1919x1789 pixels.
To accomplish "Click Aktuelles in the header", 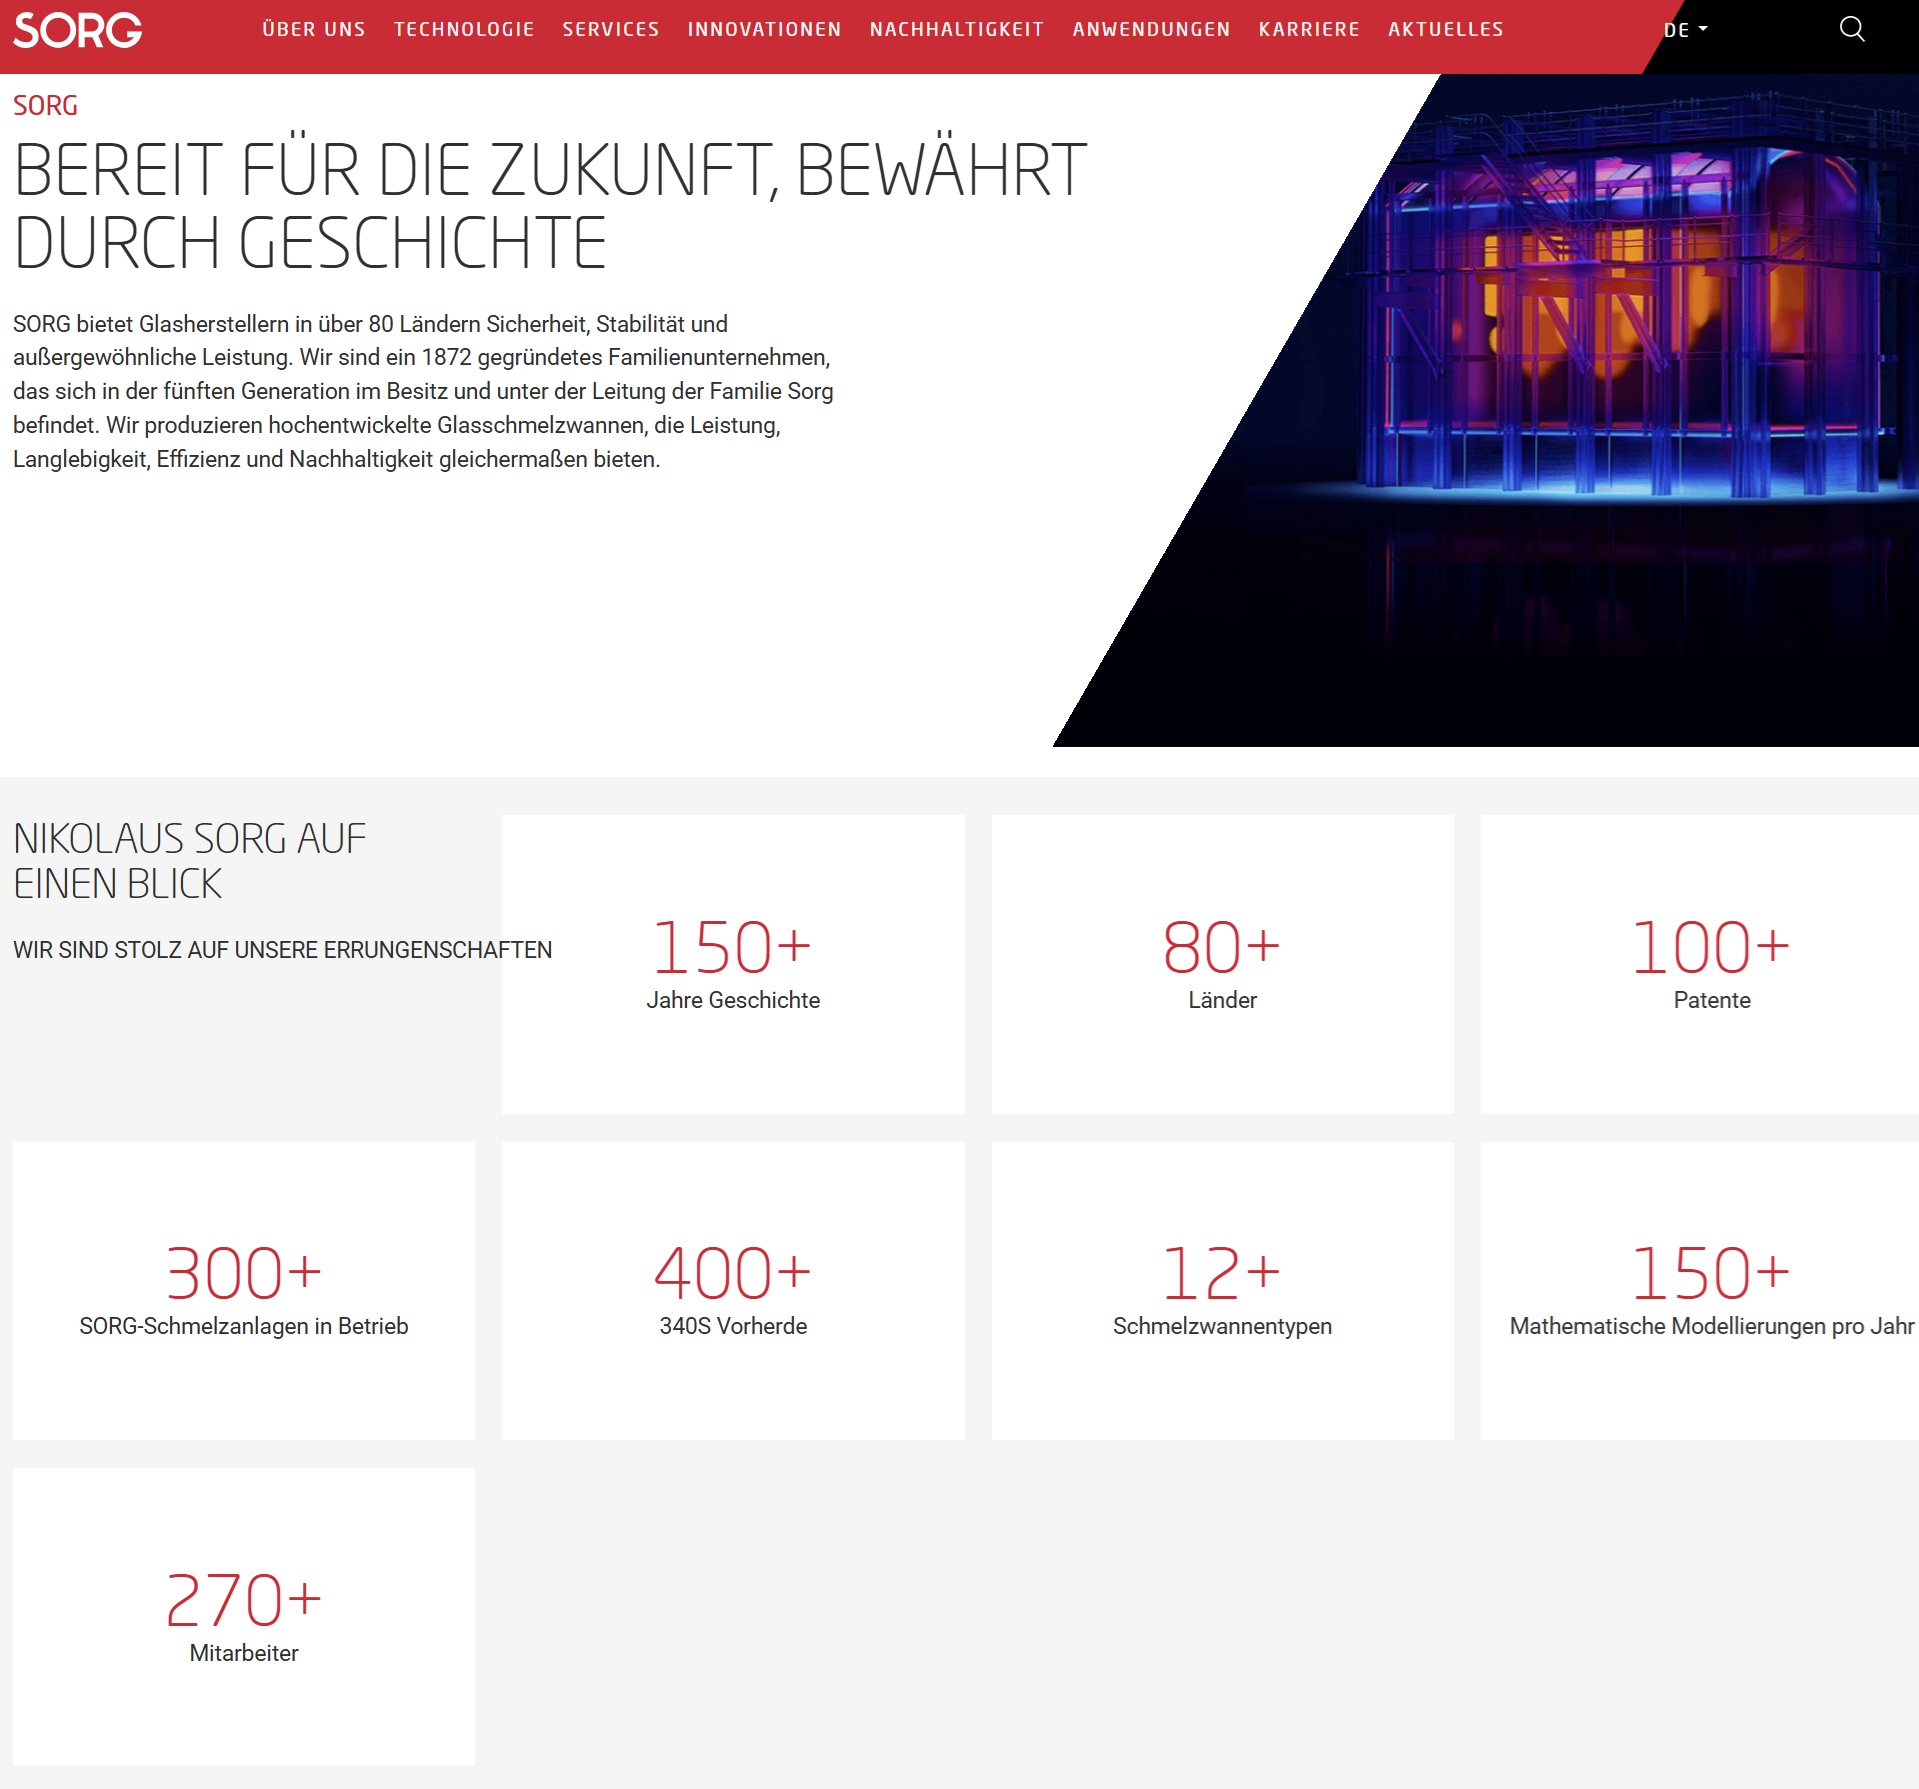I will tap(1445, 30).
